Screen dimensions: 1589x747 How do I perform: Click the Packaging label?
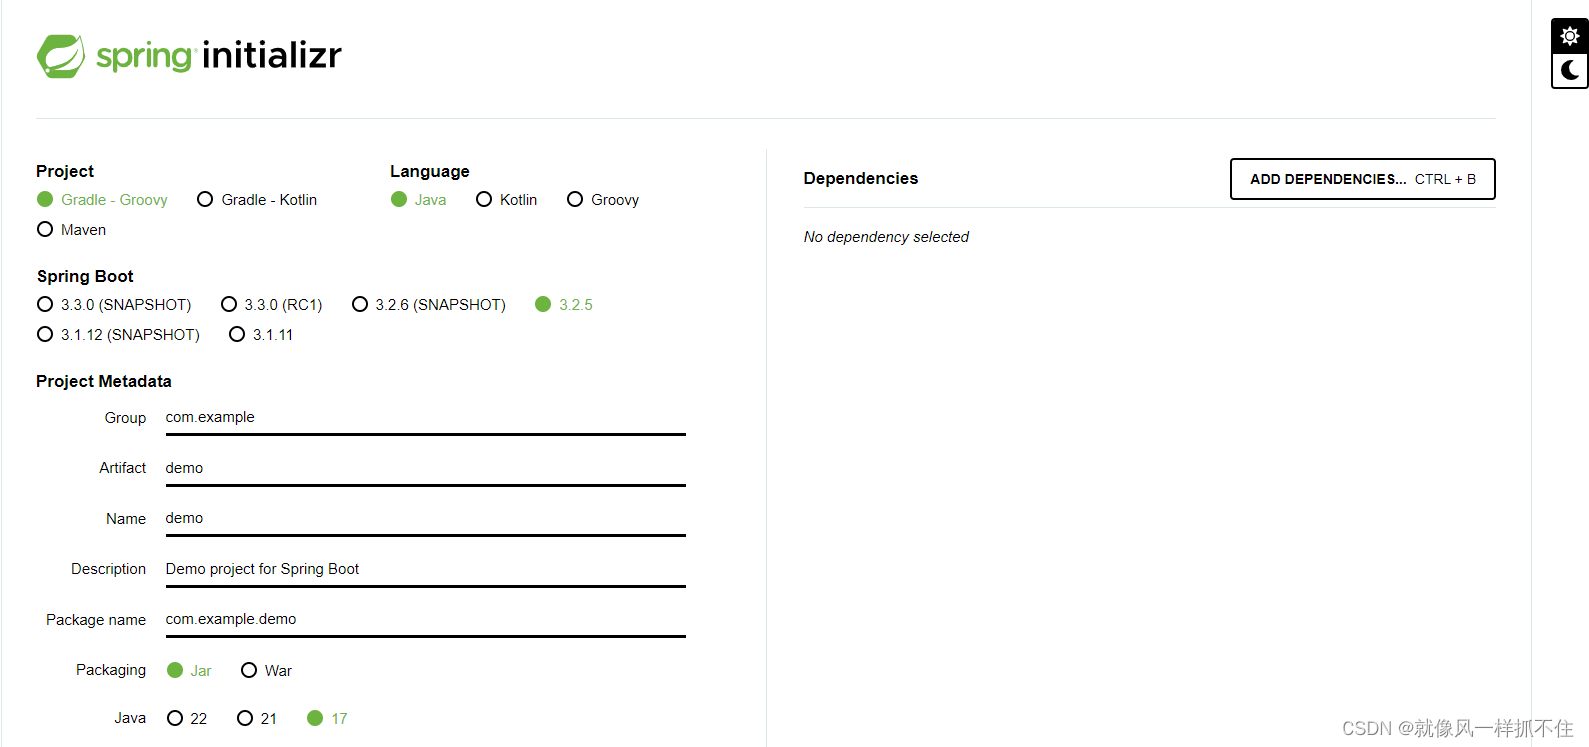point(111,670)
